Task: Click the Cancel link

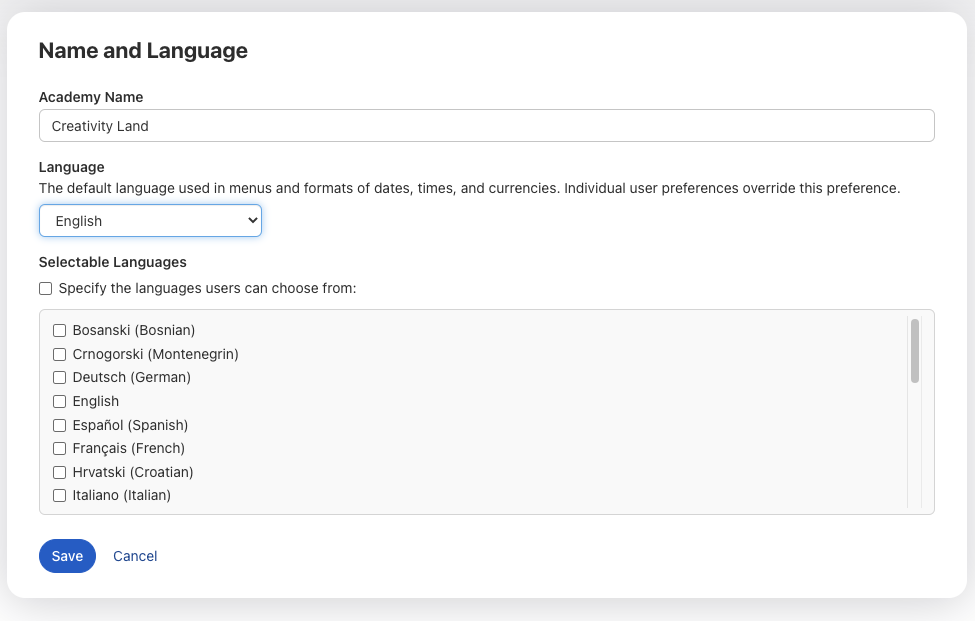Action: 135,556
